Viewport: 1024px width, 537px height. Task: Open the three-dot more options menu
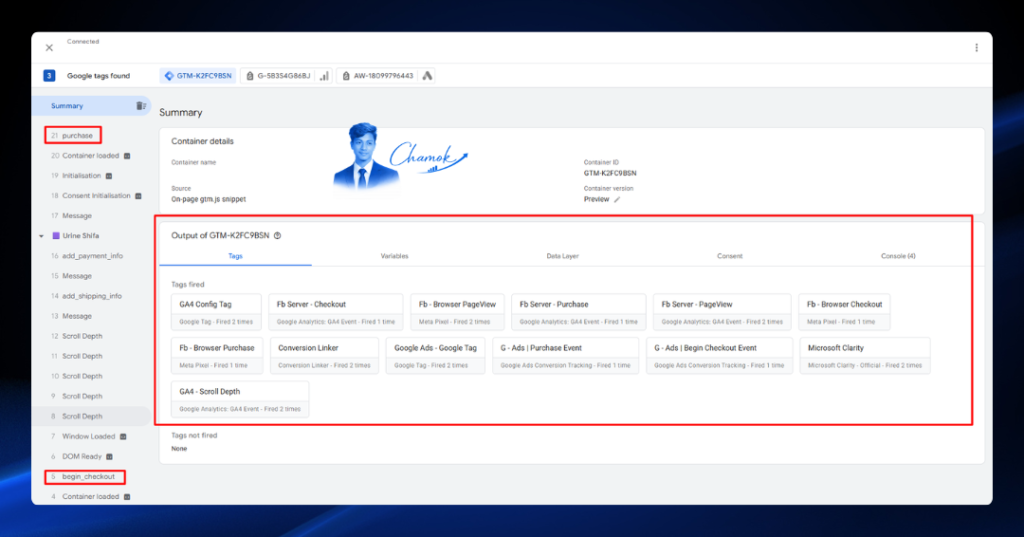(976, 48)
